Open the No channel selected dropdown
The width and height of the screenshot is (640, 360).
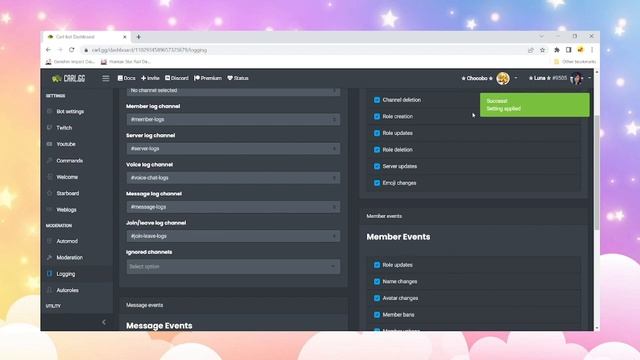pyautogui.click(x=233, y=91)
